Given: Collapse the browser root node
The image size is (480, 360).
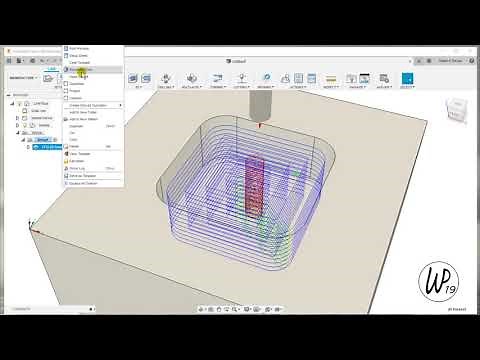Looking at the screenshot, I should [13, 103].
